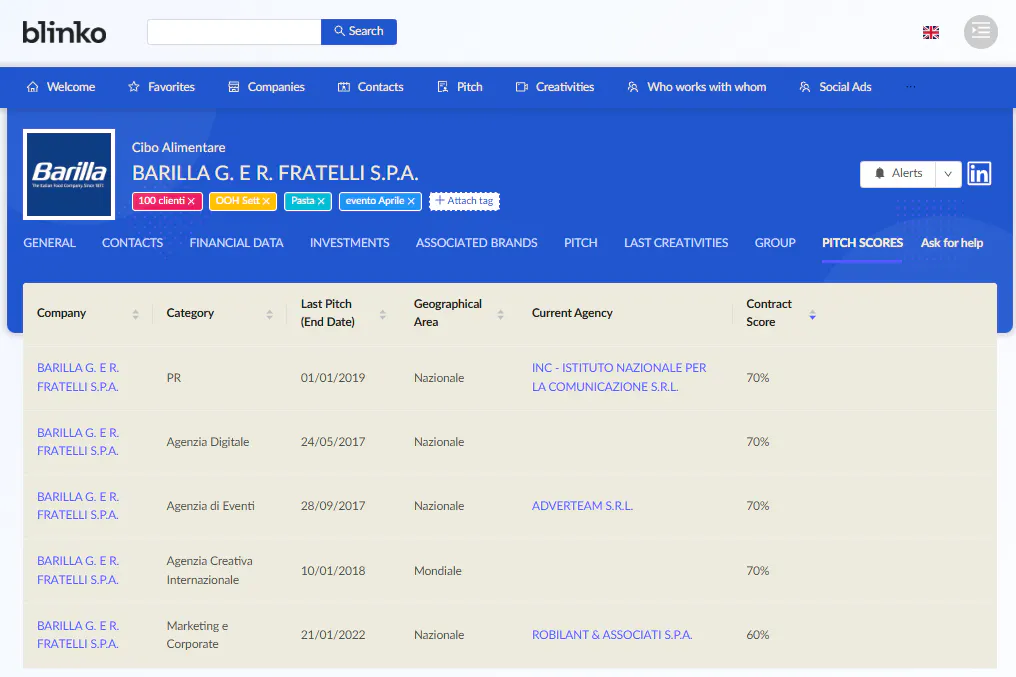Click the 'Current Agency' column header
Viewport: 1016px width, 677px height.
[572, 313]
